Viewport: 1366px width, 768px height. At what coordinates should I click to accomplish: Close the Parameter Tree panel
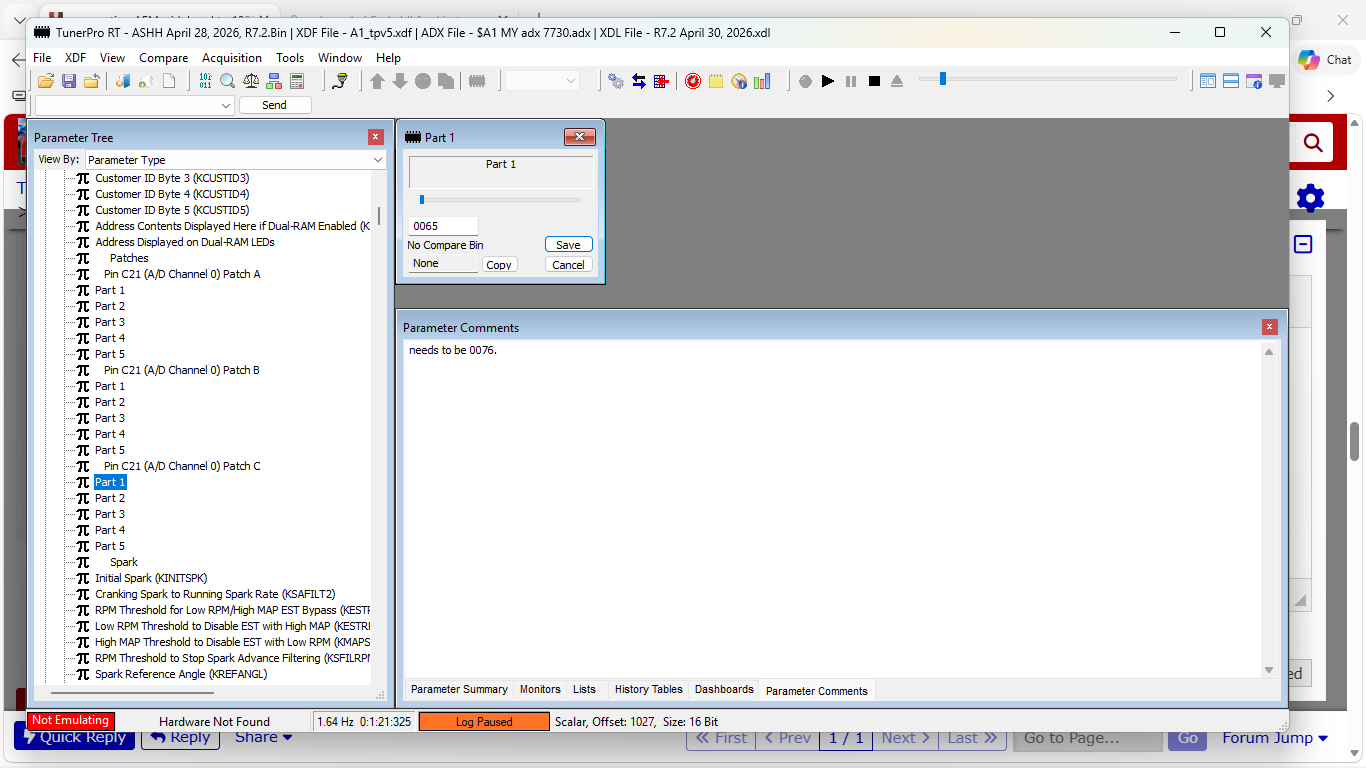376,137
